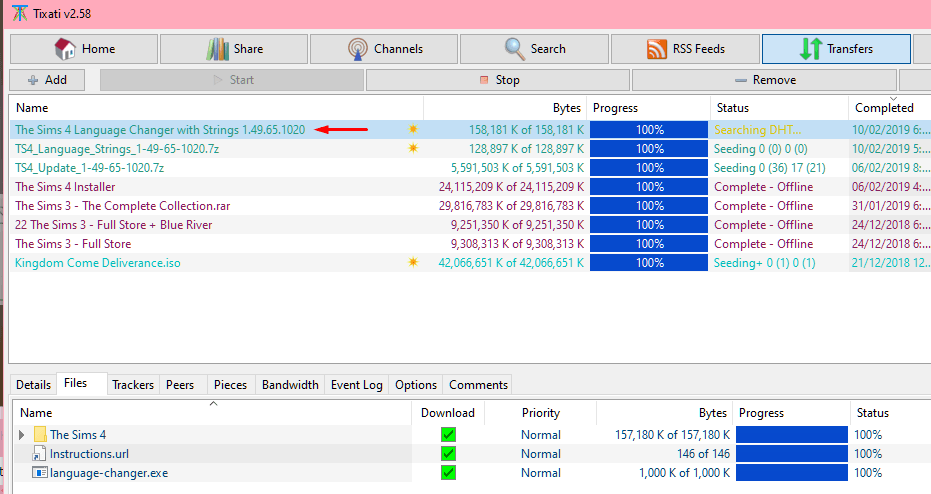Click Seeding+ 0 (1) 0 (1) status
Viewport: 931px width, 494px height.
point(765,262)
